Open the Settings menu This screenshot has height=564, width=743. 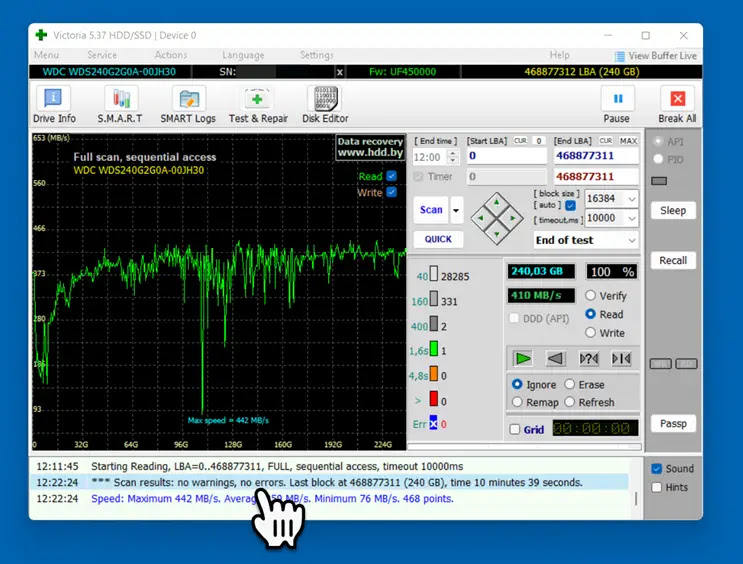(x=317, y=55)
